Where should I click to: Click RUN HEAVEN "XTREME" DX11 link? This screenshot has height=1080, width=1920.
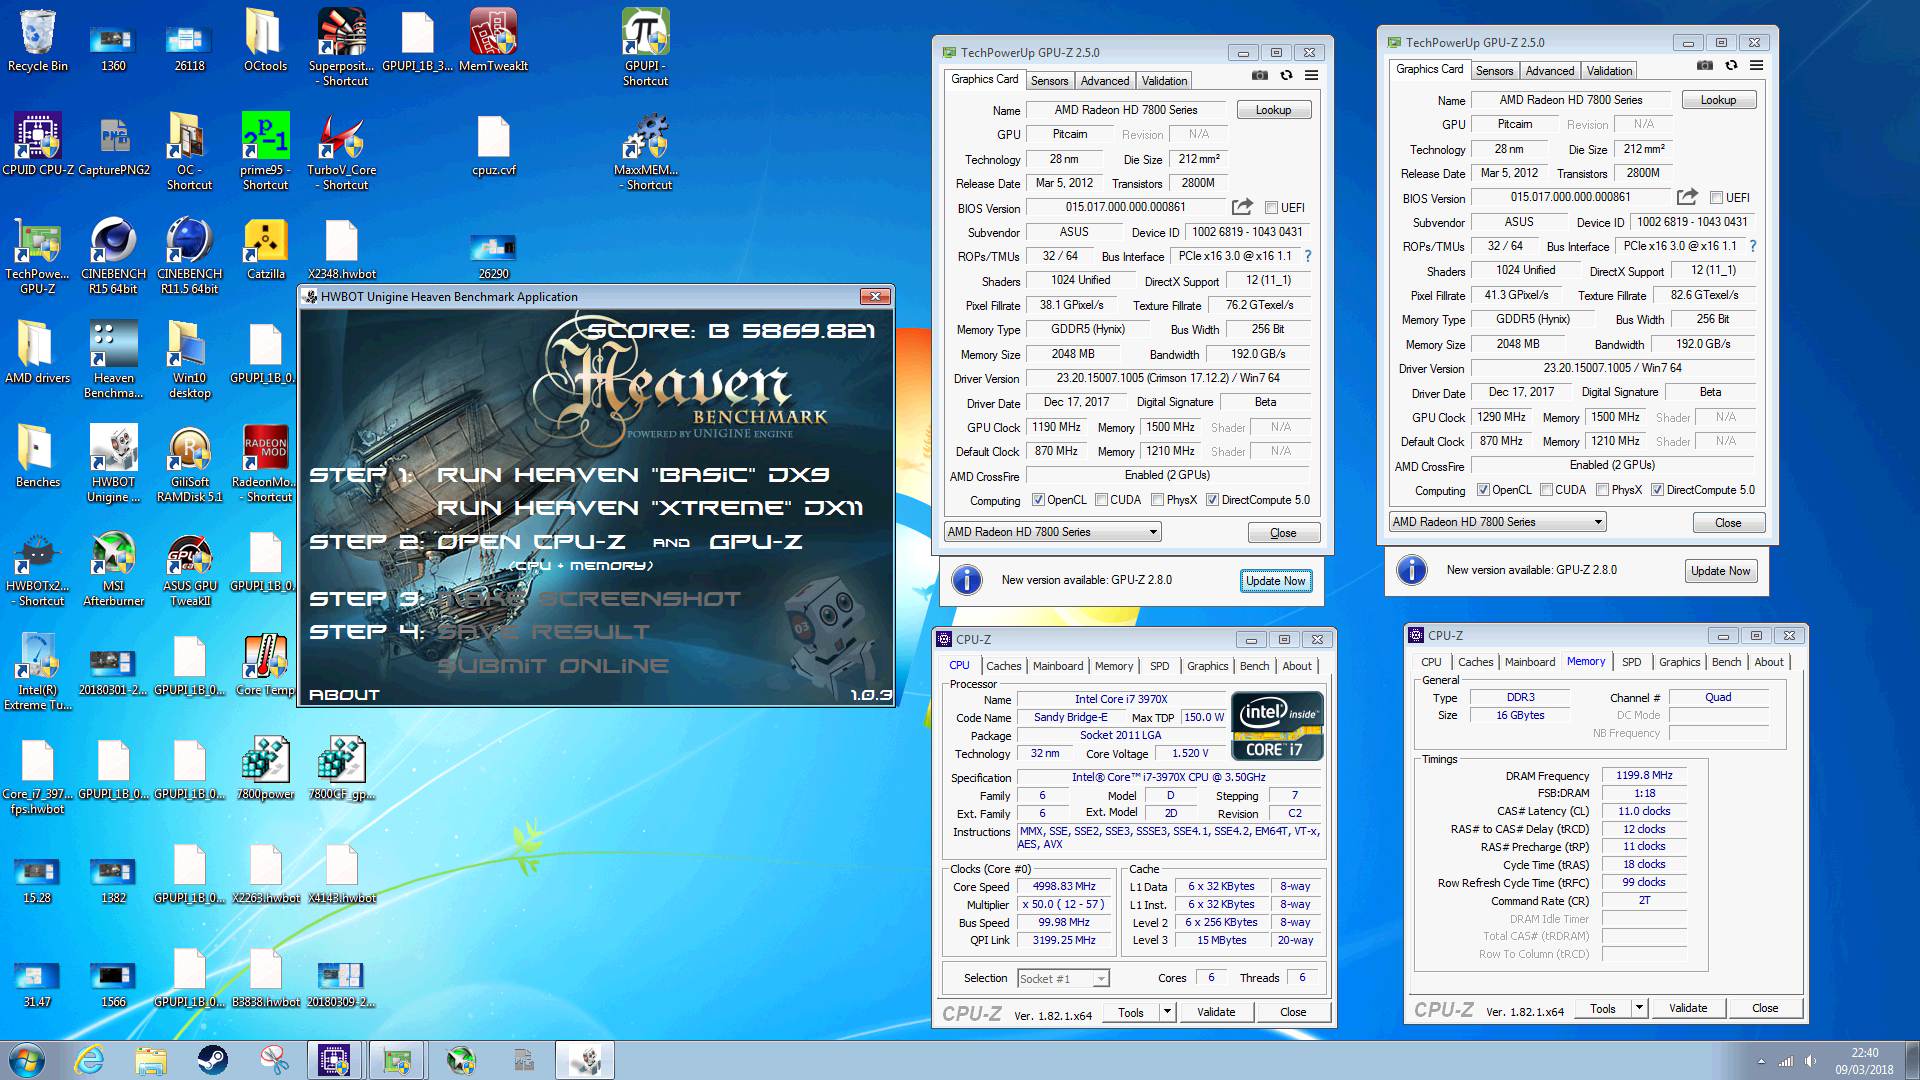[x=650, y=508]
